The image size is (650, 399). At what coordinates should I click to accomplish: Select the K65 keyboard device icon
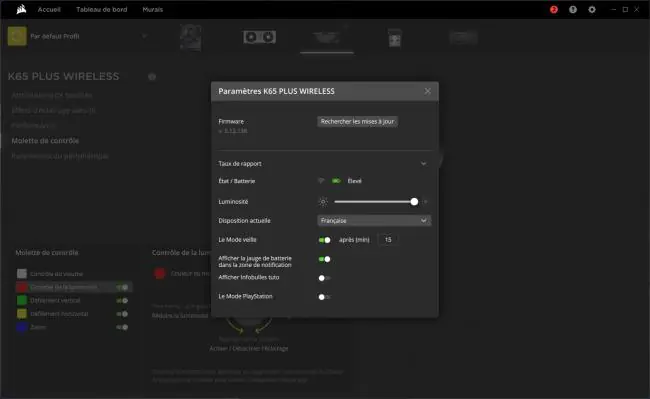[327, 38]
